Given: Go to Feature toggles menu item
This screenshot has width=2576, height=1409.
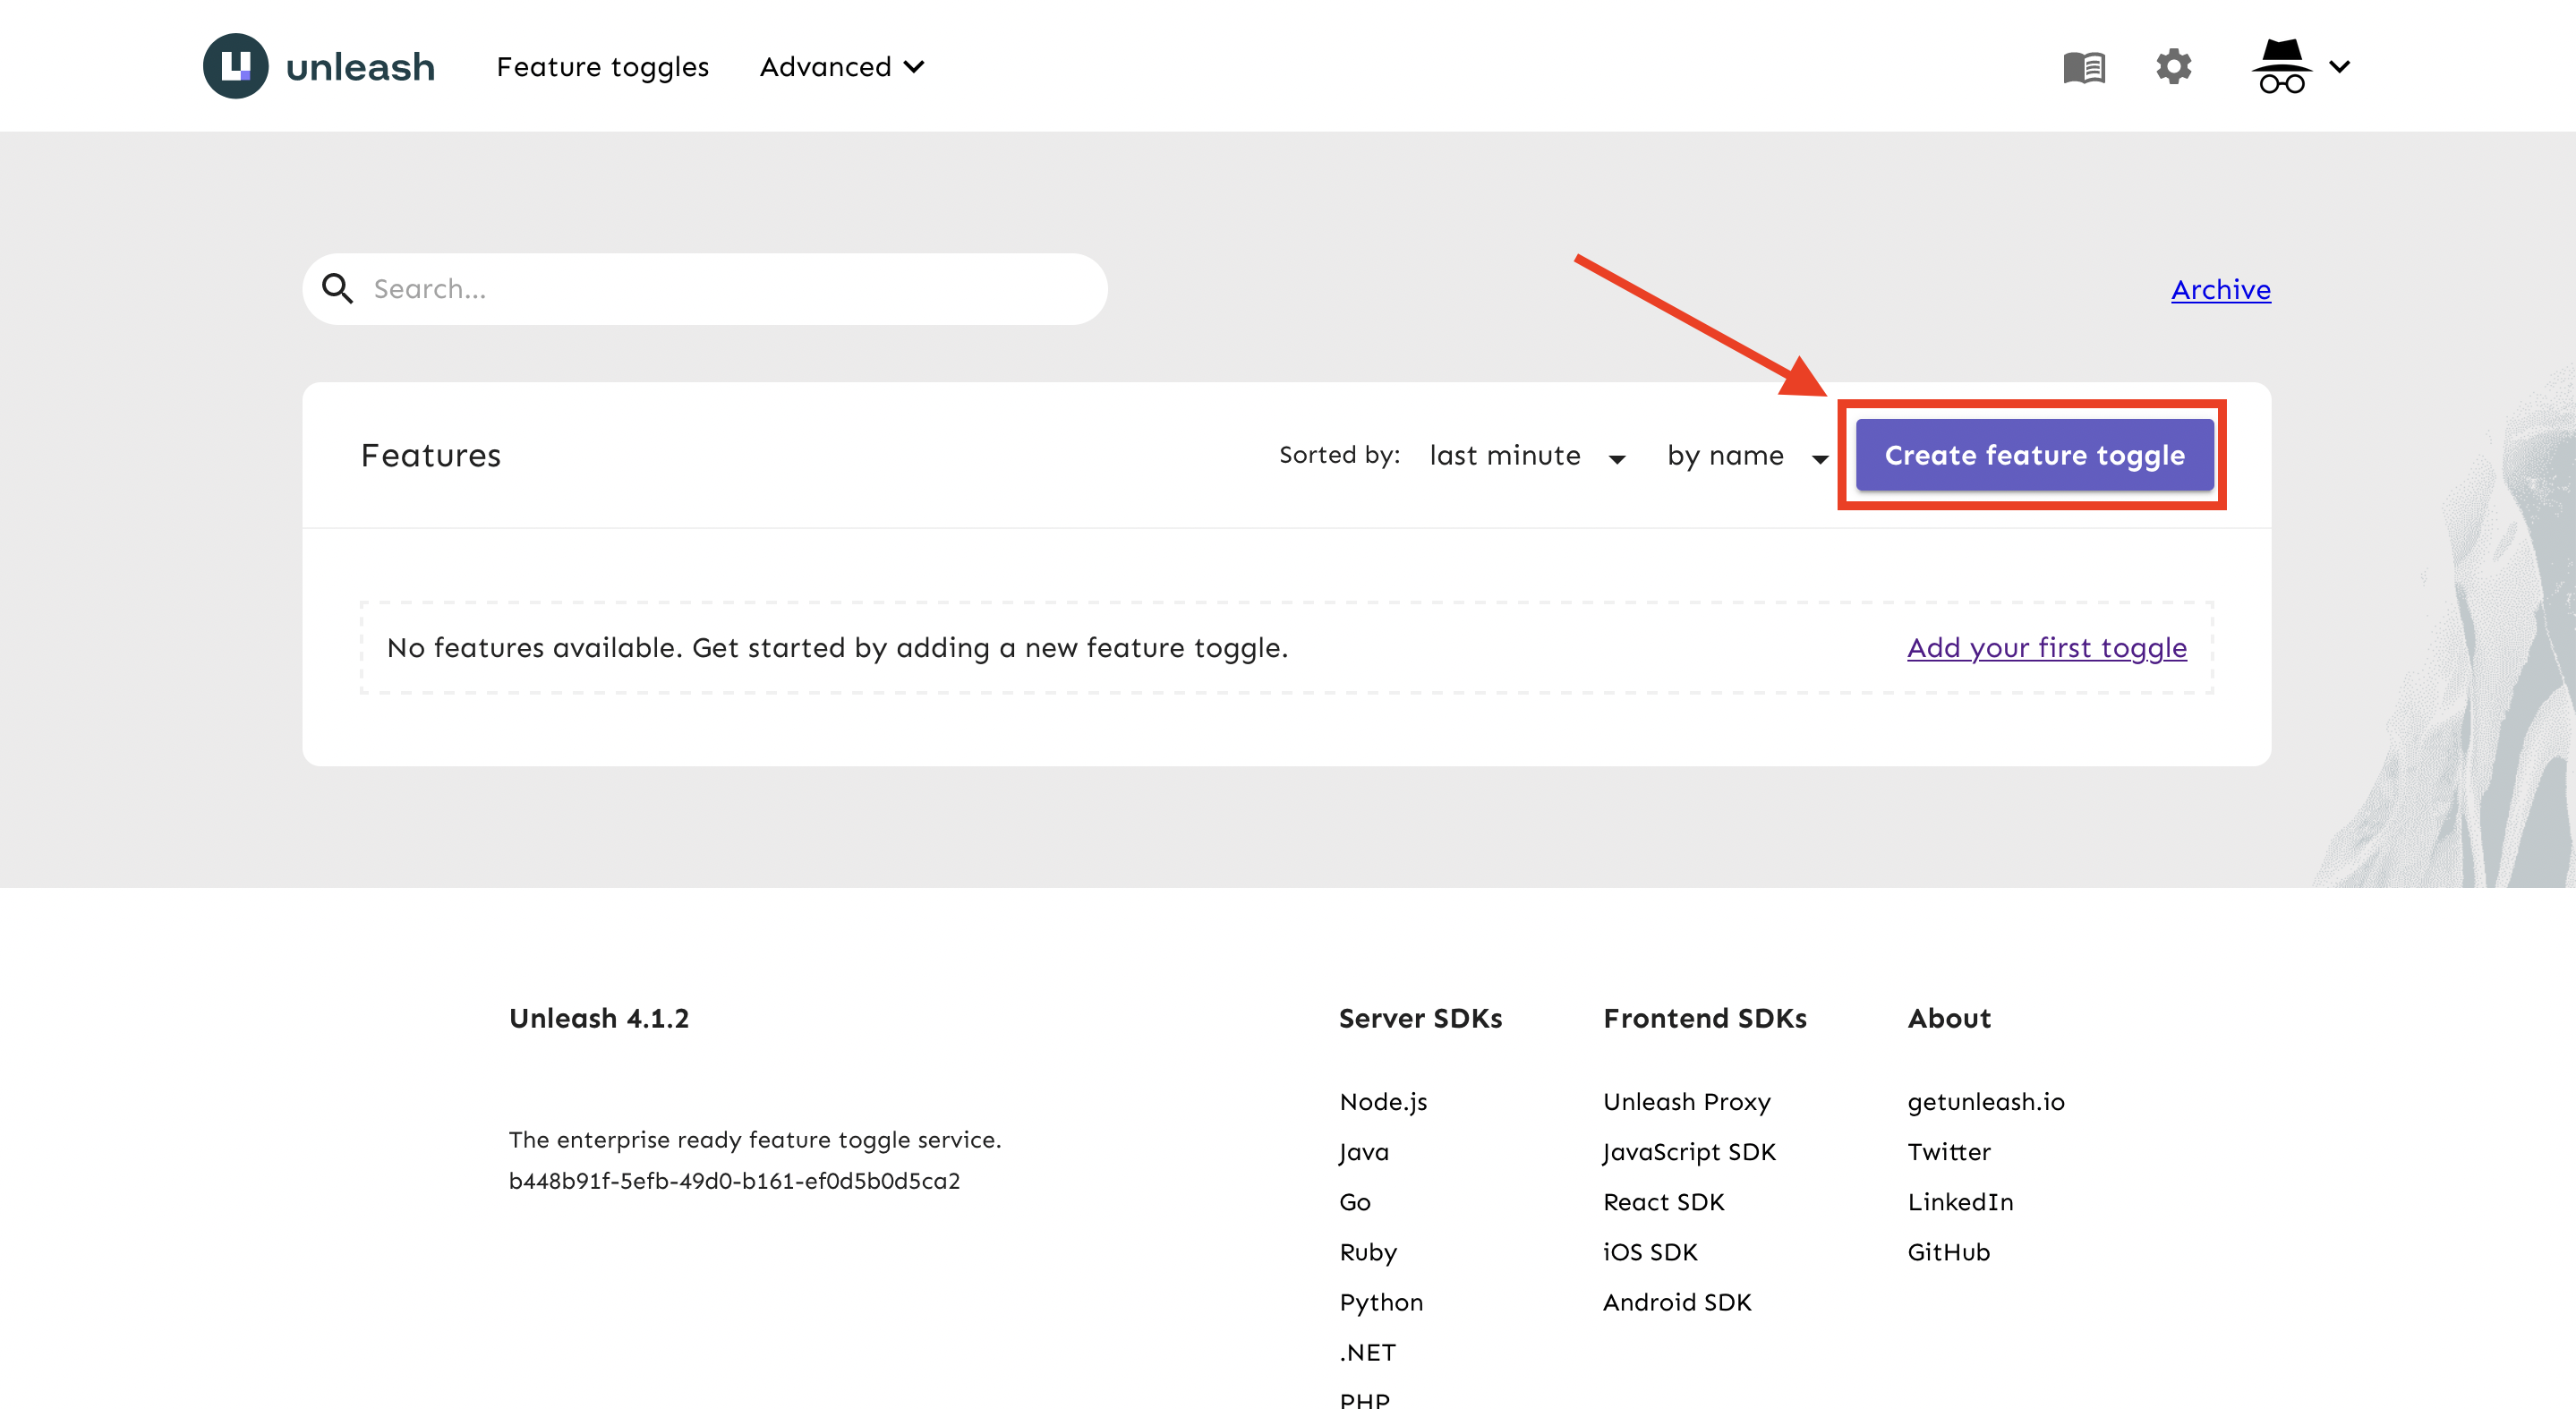Looking at the screenshot, I should click(602, 67).
